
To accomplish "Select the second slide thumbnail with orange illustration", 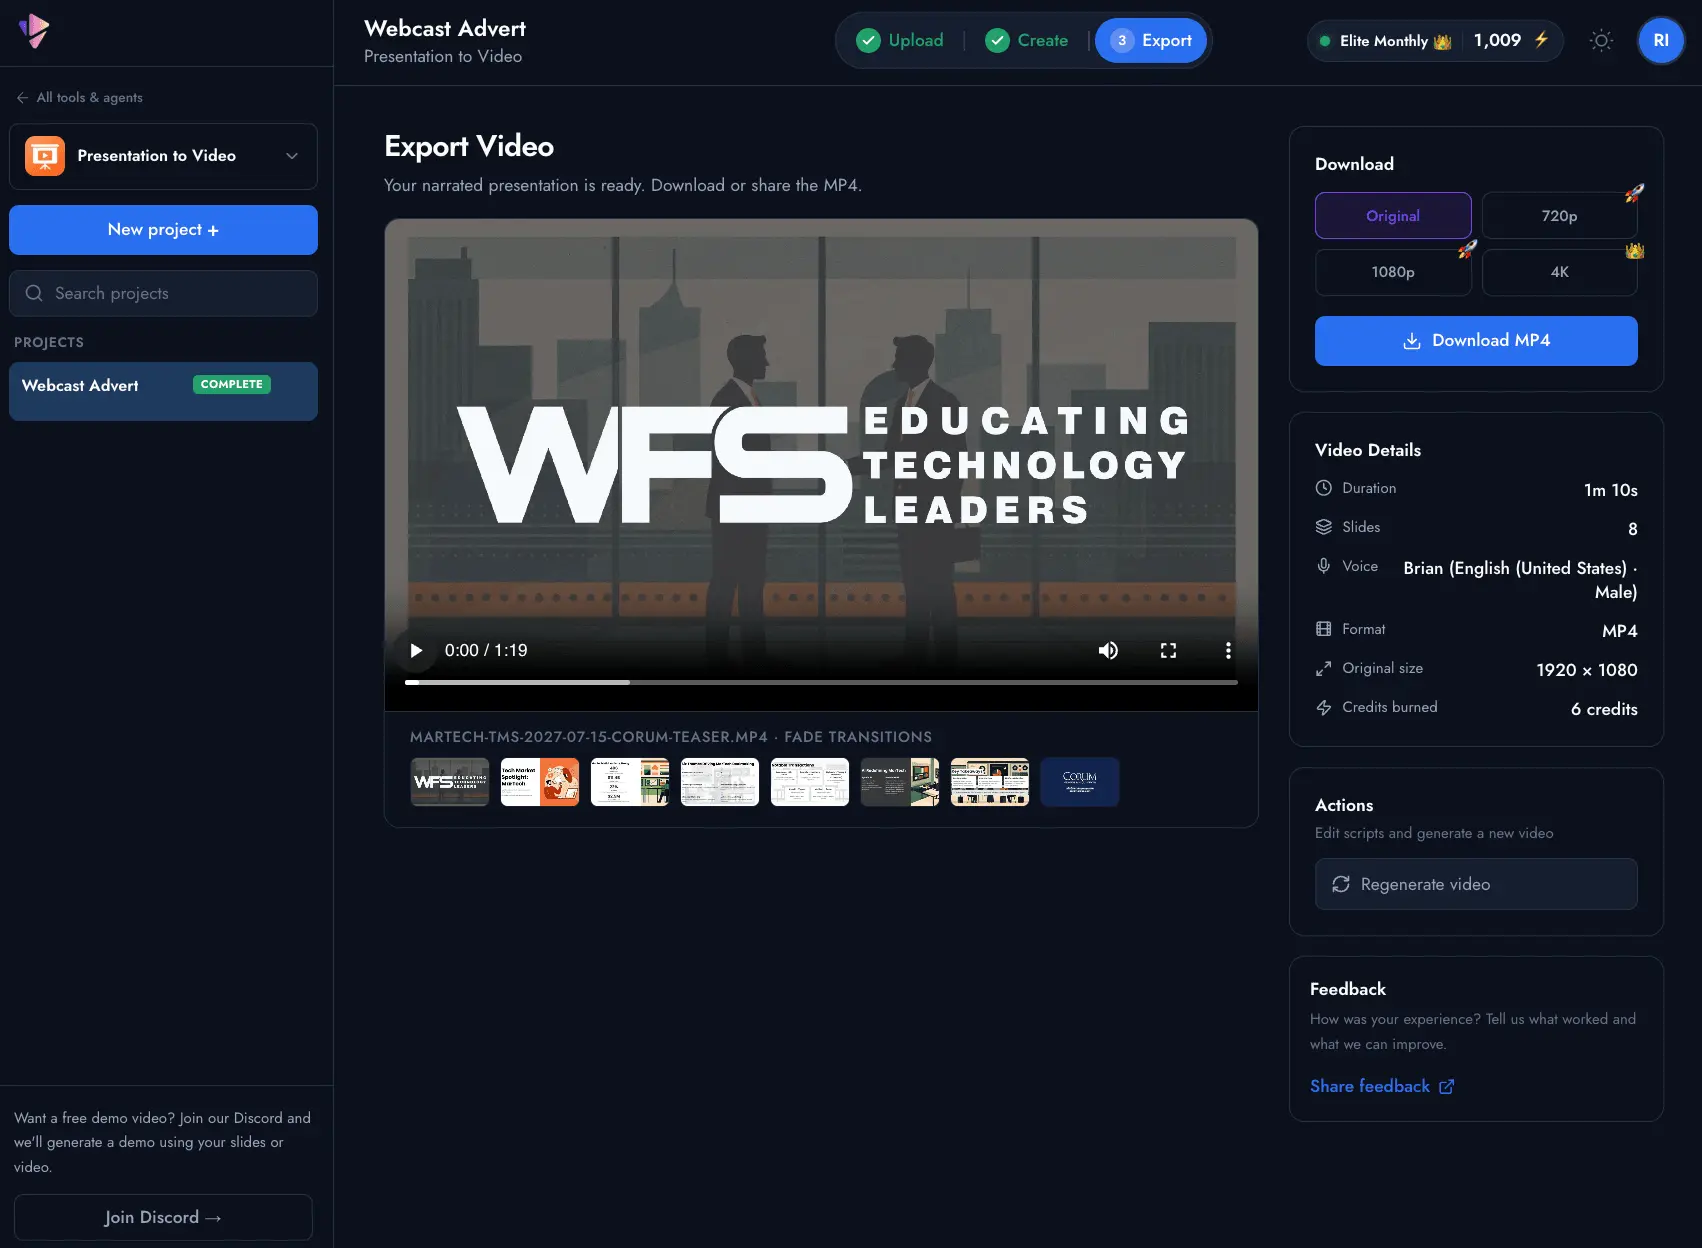I will (x=540, y=782).
